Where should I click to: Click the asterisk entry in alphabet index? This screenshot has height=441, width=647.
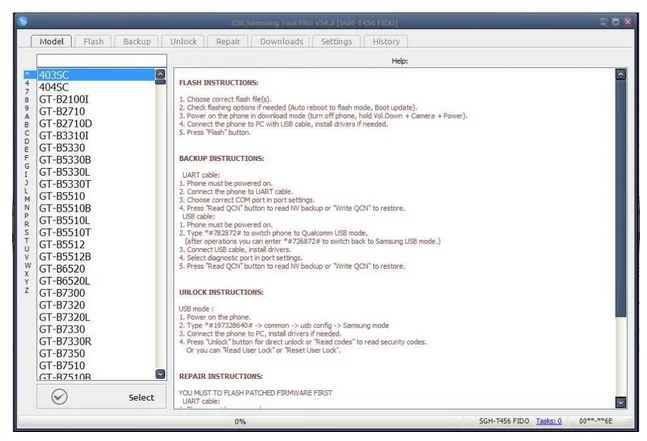coord(29,74)
